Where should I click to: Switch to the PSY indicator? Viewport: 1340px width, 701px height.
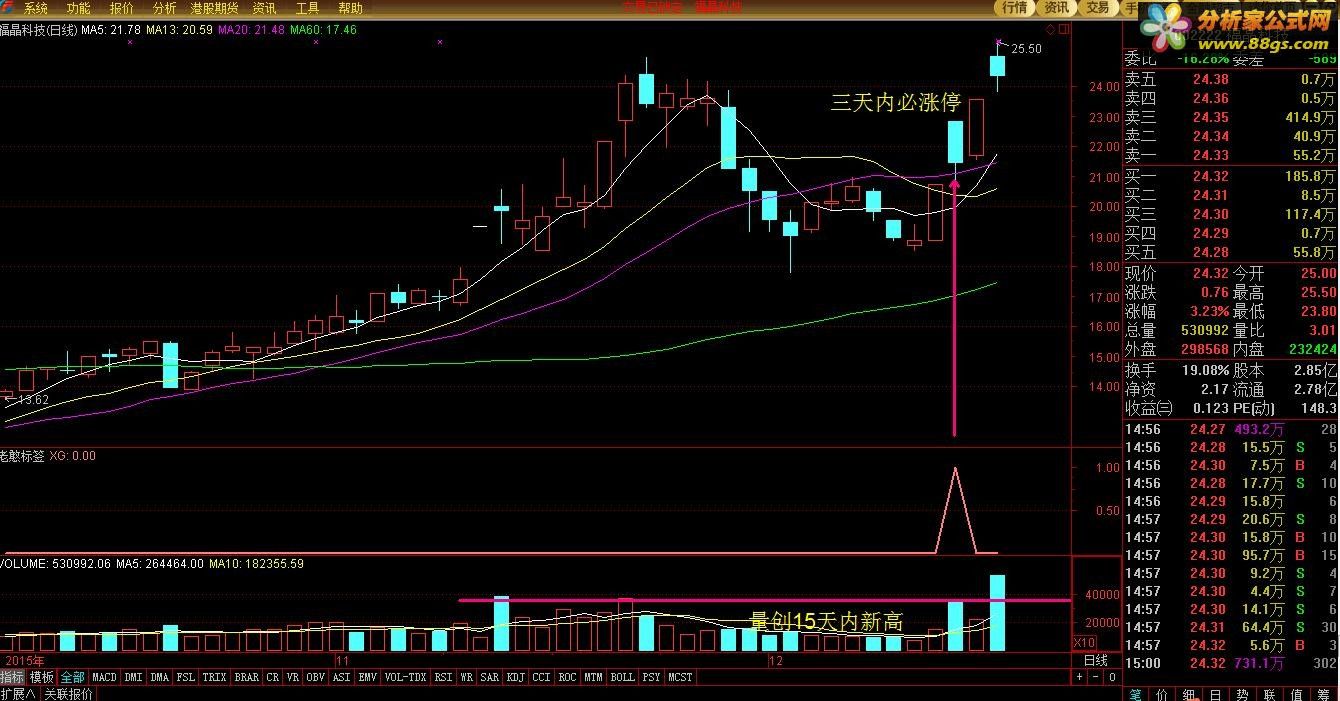coord(651,677)
